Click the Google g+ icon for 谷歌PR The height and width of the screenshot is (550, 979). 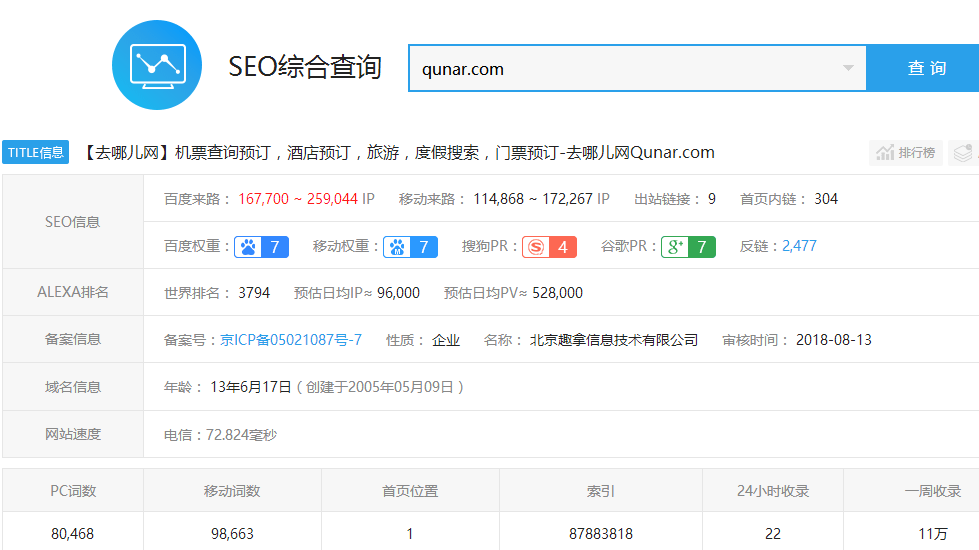(x=675, y=247)
